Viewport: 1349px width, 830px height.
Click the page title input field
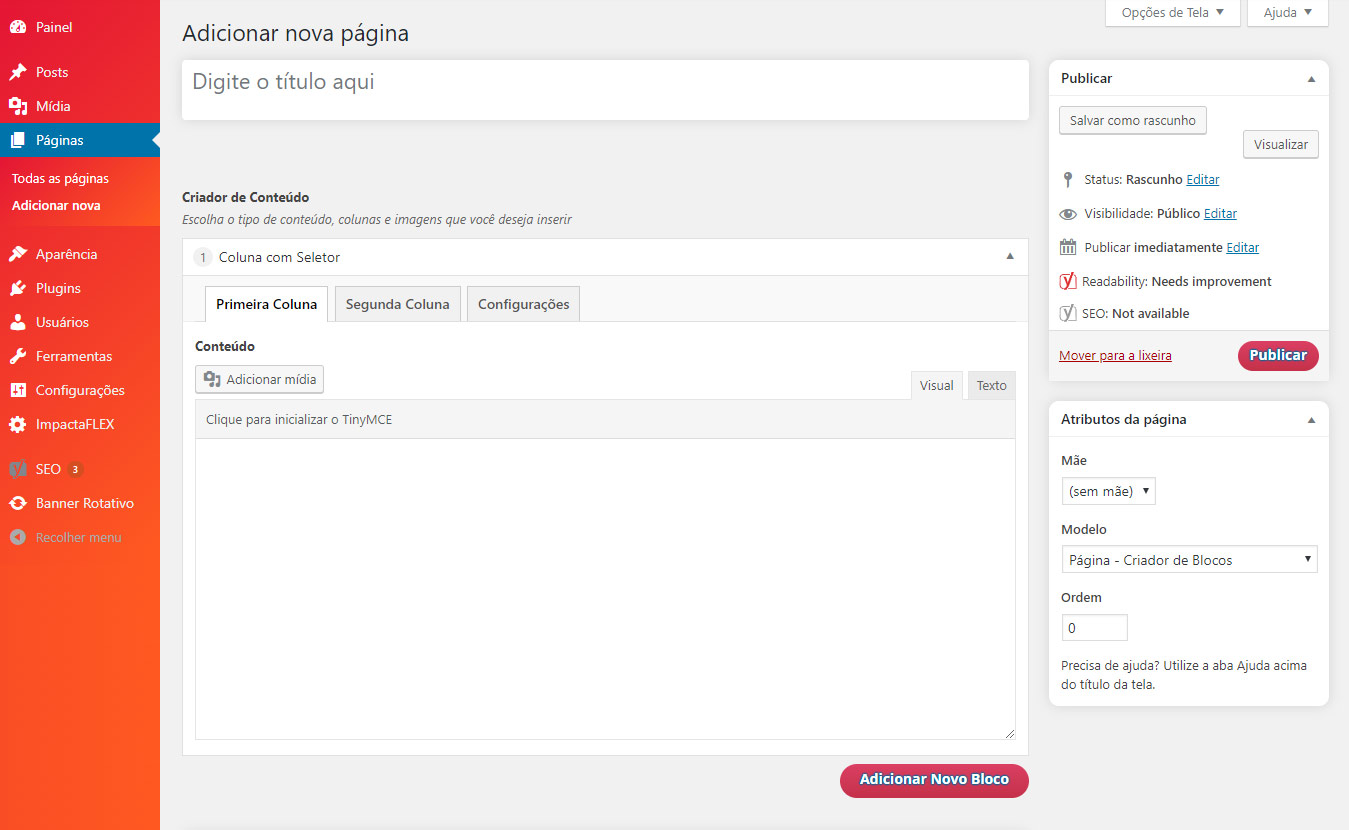(x=605, y=90)
